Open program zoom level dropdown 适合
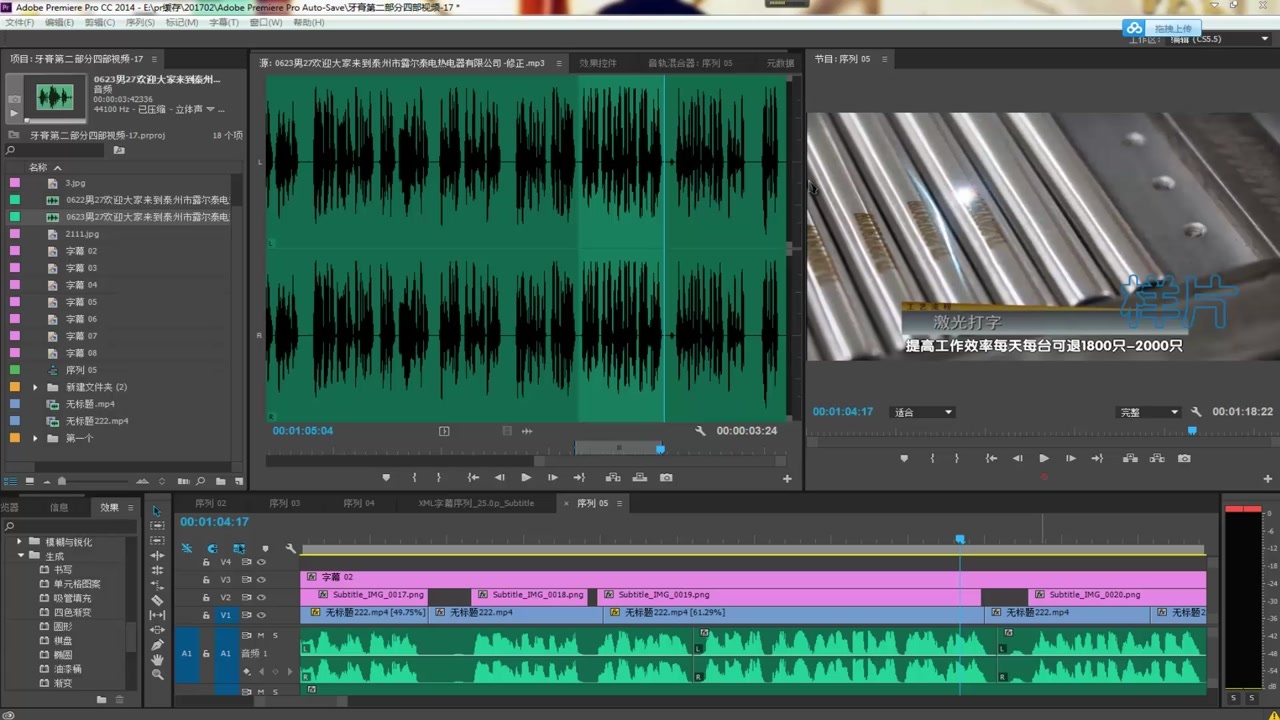 pos(923,412)
